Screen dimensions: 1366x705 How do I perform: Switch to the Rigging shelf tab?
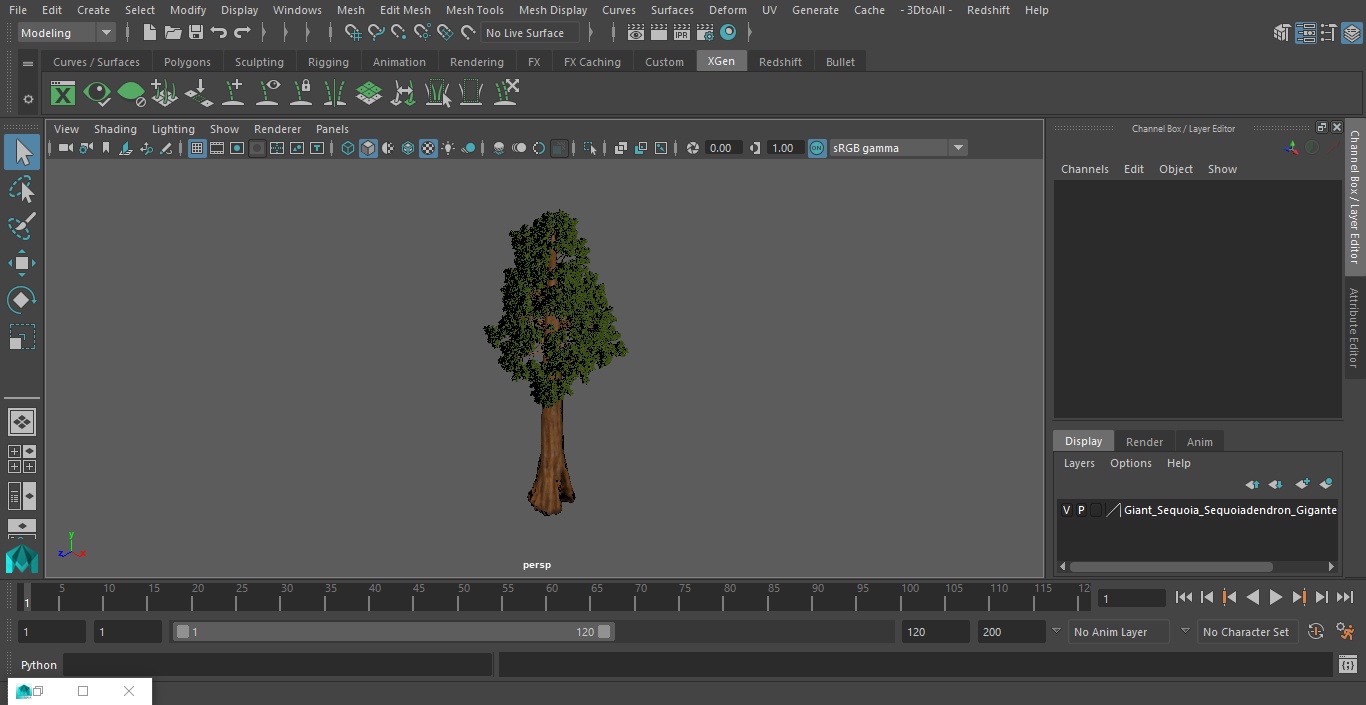tap(328, 62)
